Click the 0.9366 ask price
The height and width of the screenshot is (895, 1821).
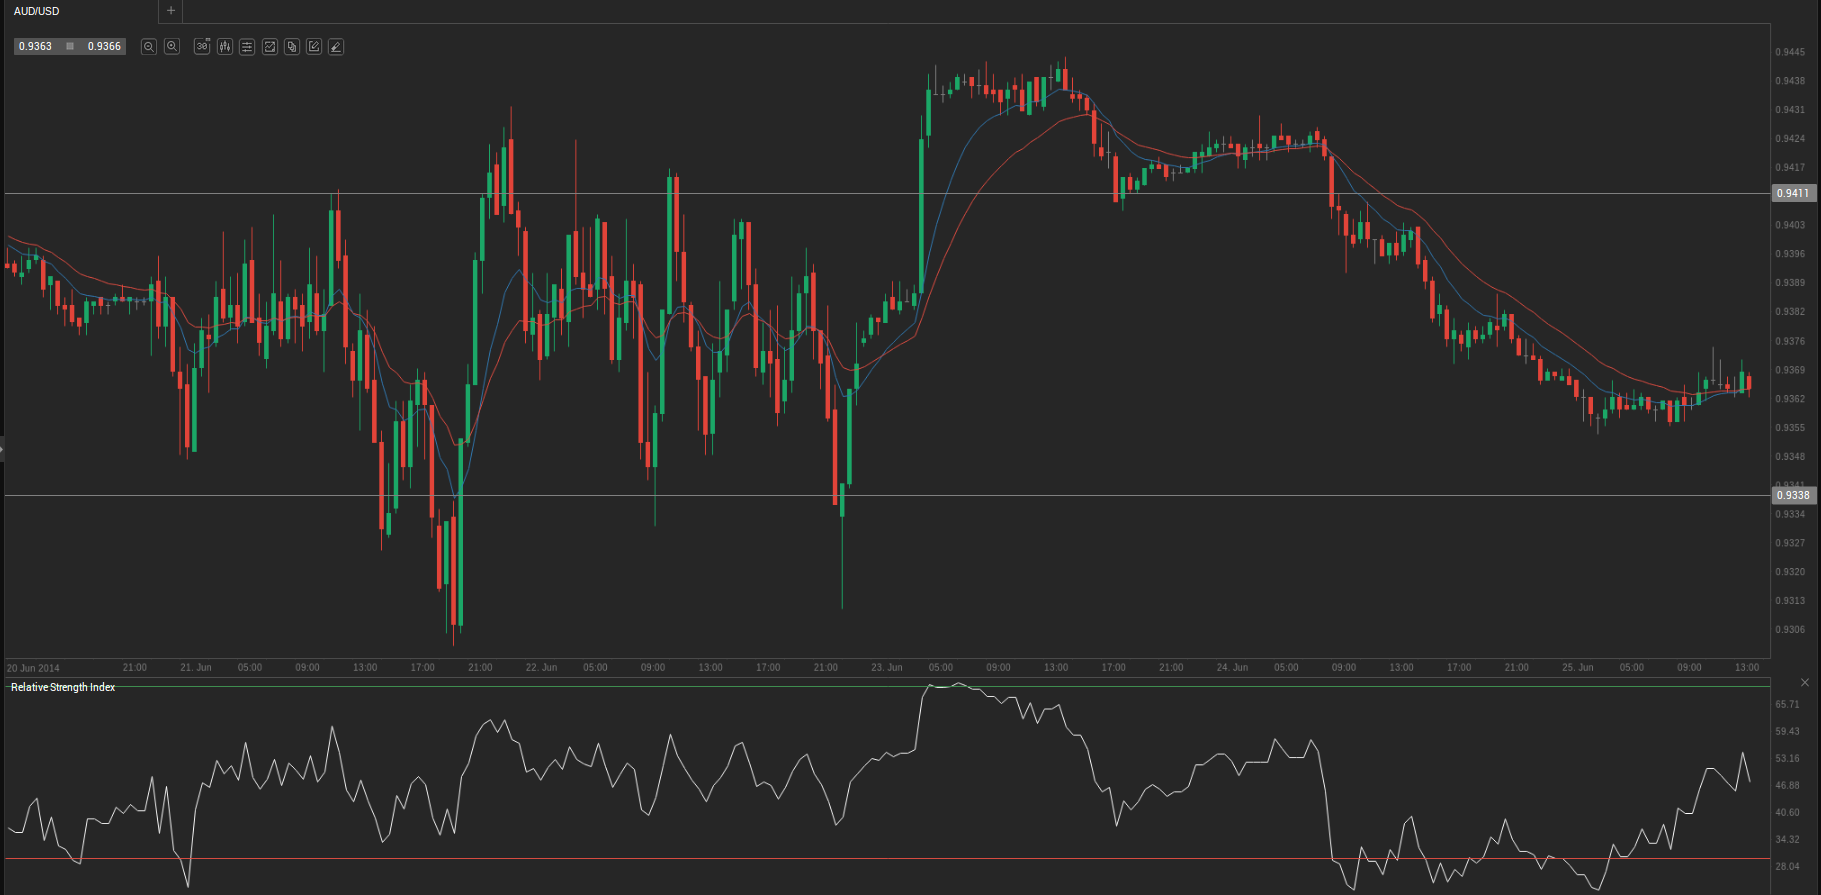coord(104,47)
